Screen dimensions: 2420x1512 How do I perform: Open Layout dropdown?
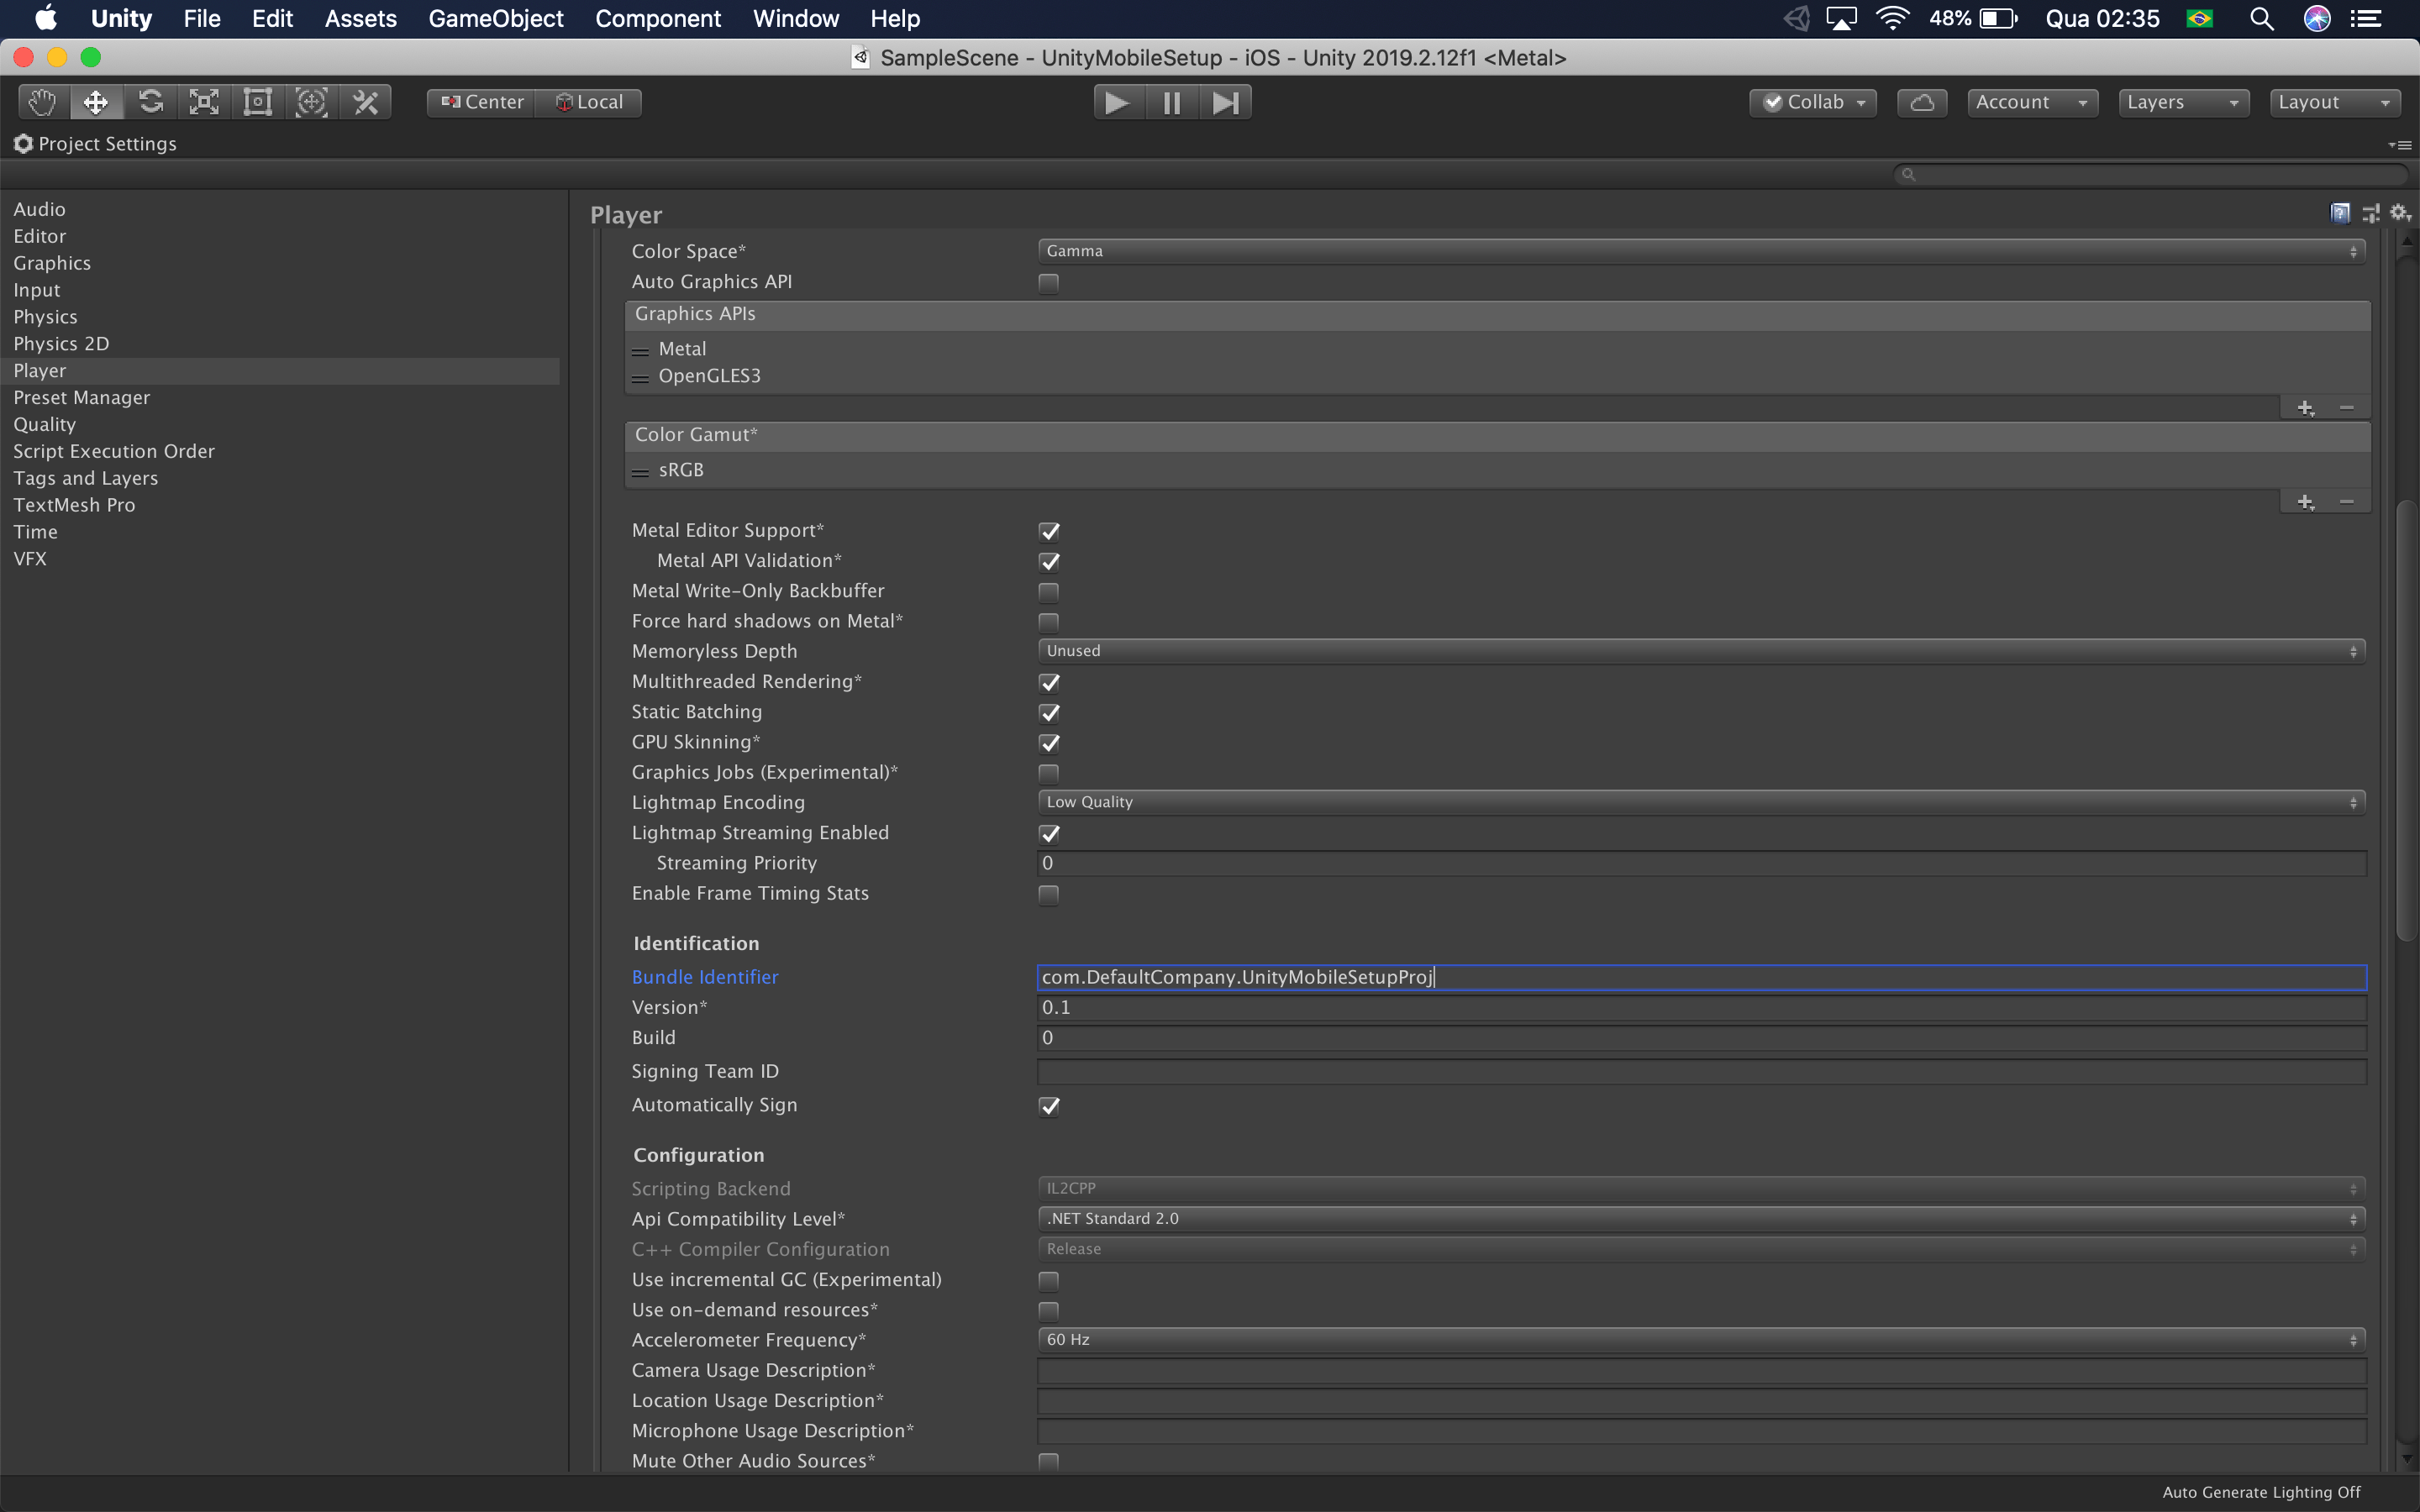(2334, 102)
